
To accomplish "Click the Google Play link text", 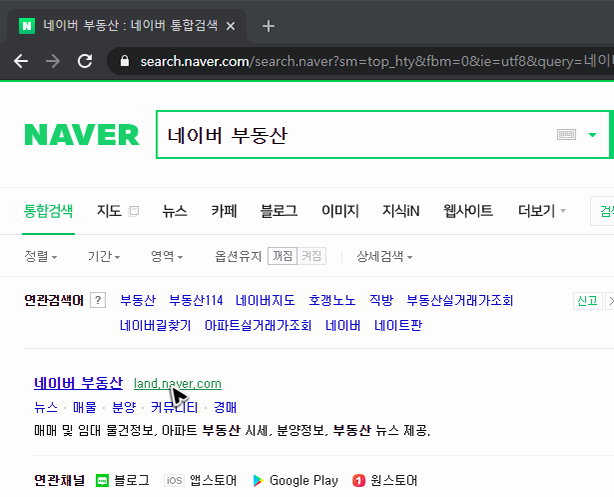I will 304,481.
